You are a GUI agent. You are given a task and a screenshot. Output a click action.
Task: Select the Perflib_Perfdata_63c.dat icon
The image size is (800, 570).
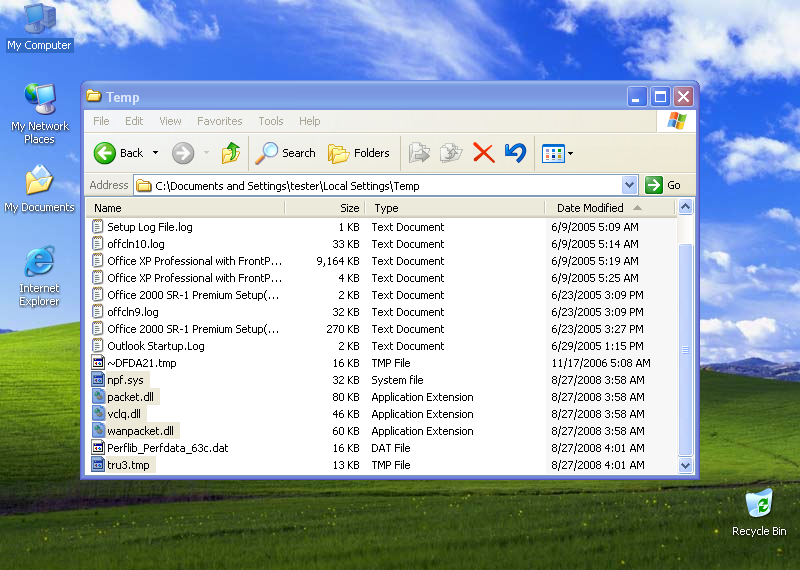pyautogui.click(x=97, y=448)
